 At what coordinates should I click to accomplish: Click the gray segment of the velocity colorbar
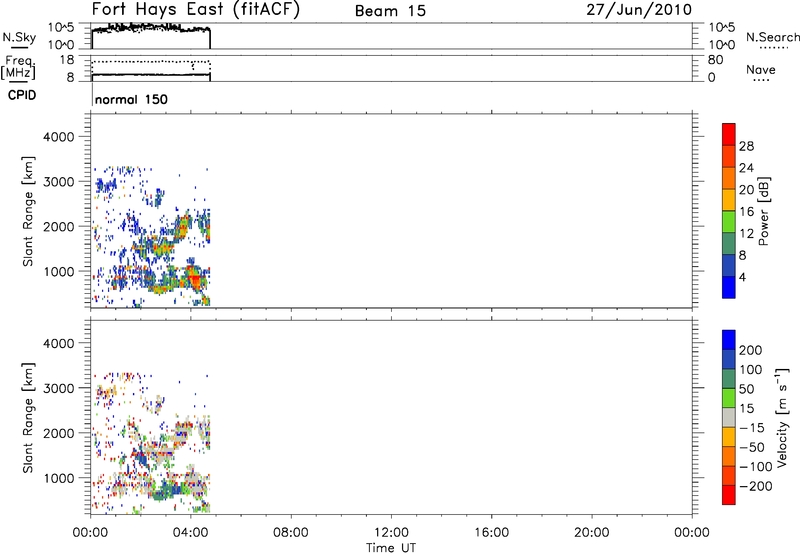pyautogui.click(x=729, y=417)
